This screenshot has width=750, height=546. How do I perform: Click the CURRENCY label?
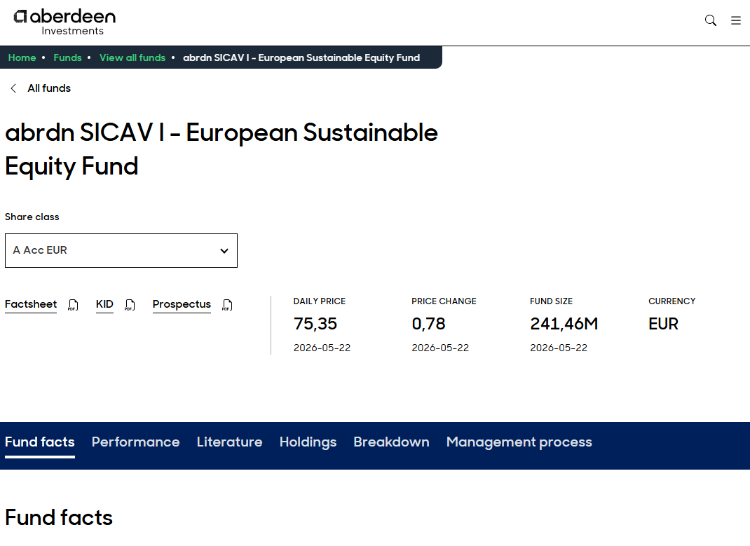point(672,301)
